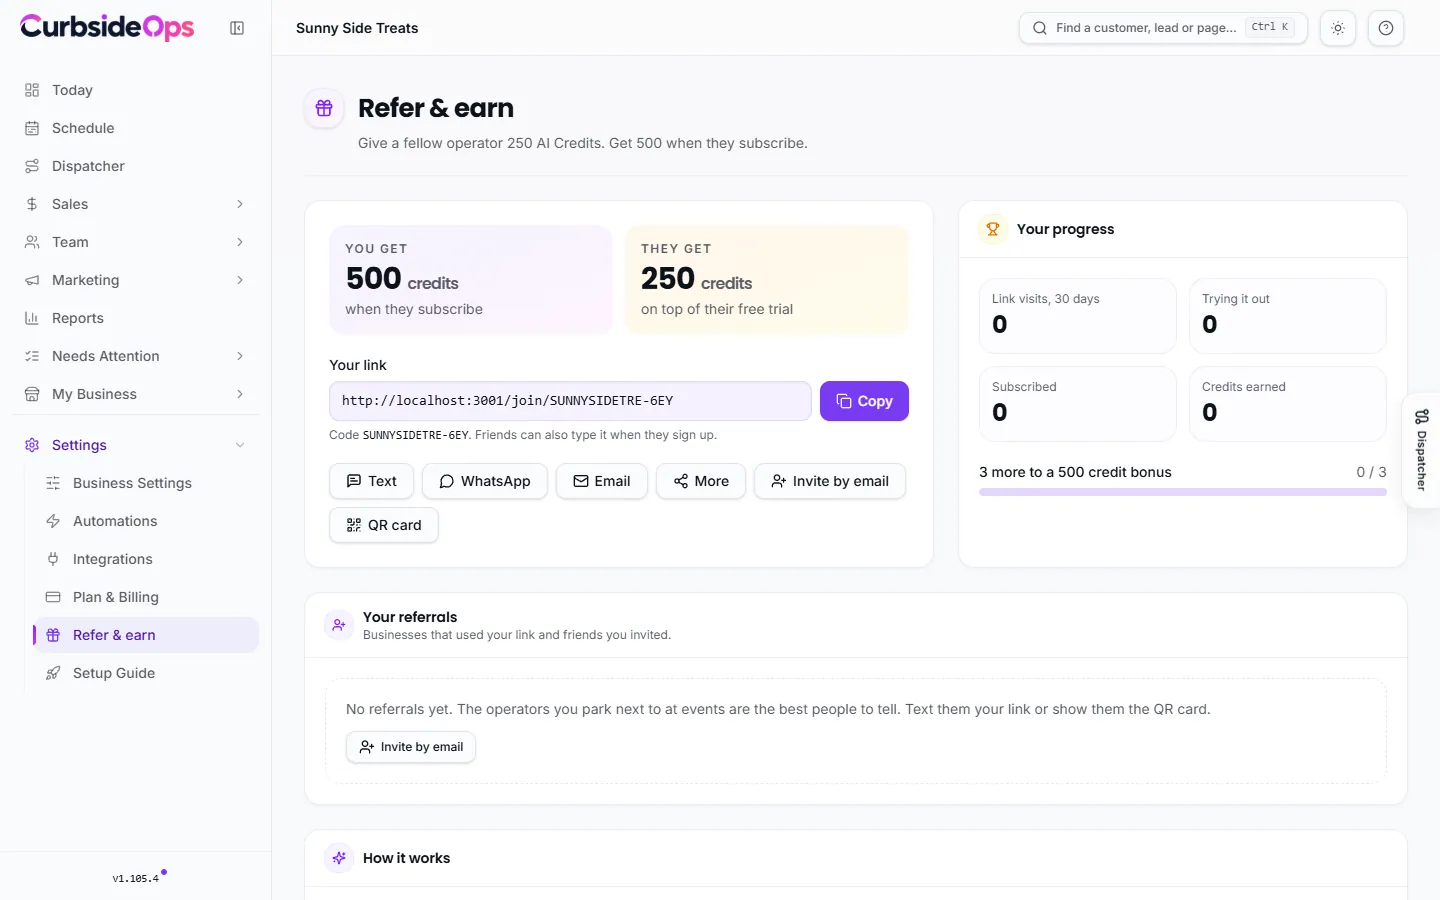Click the Today dashboard icon
Viewport: 1440px width, 900px height.
[32, 90]
